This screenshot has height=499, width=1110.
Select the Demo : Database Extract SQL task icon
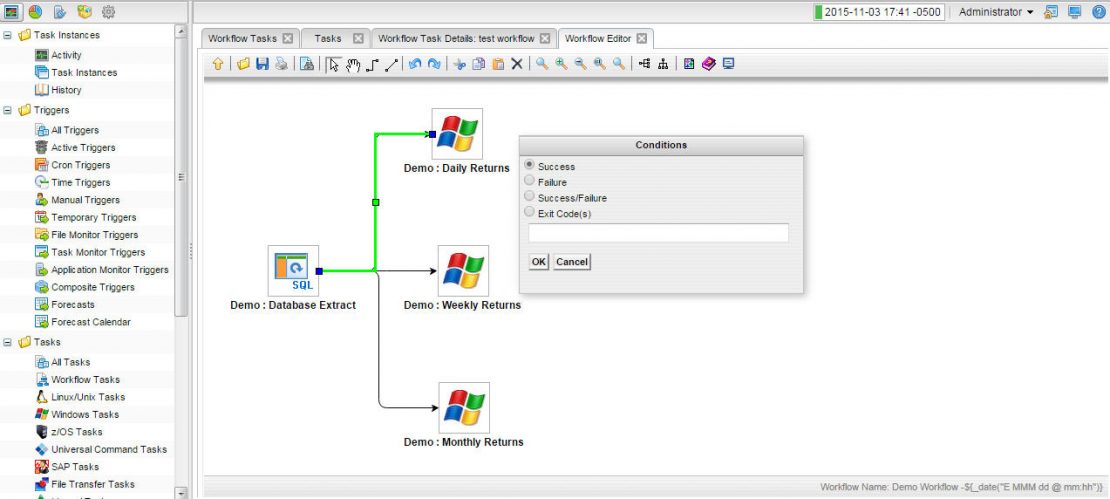[293, 270]
